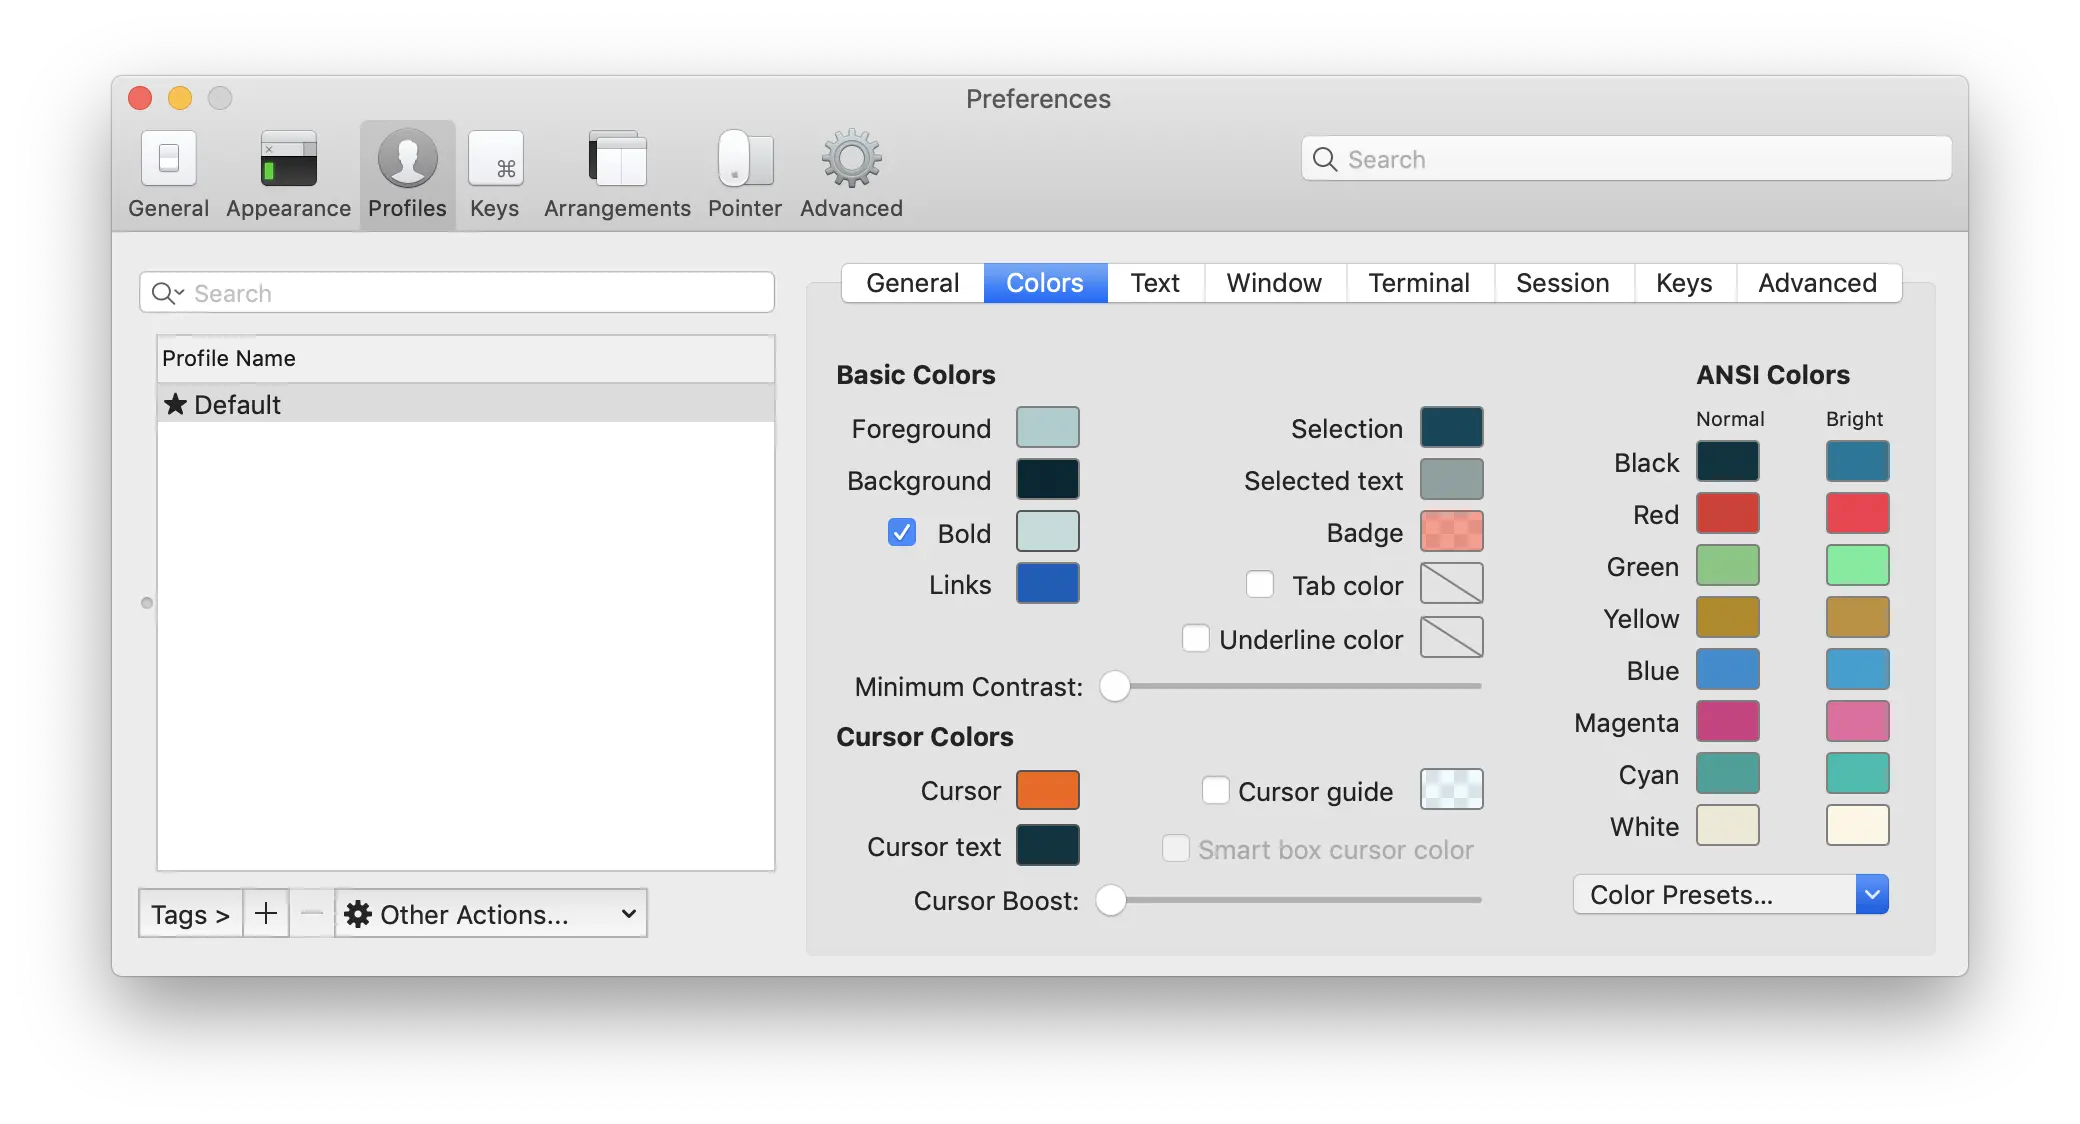Image resolution: width=2080 pixels, height=1124 pixels.
Task: Enable the Cursor guide checkbox
Action: coord(1215,790)
